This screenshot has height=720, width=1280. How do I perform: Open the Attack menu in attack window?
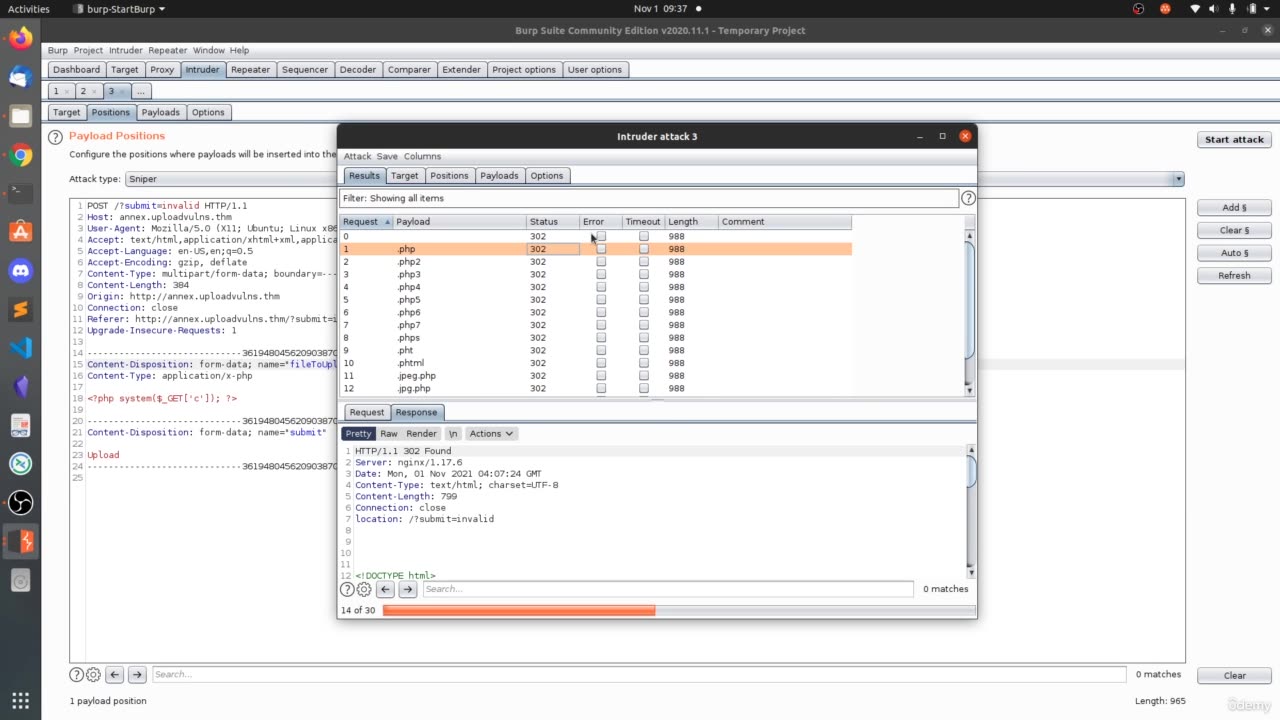357,156
